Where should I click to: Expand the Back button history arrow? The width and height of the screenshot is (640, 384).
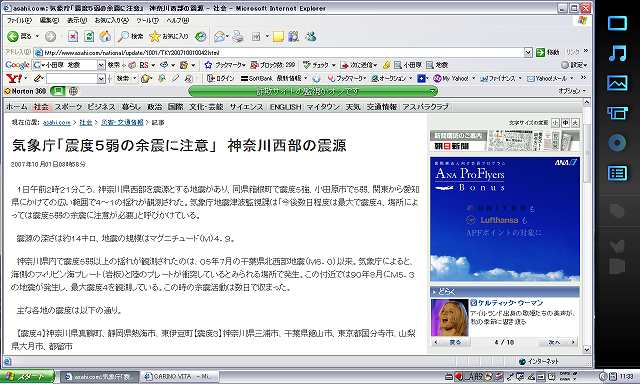(37, 36)
